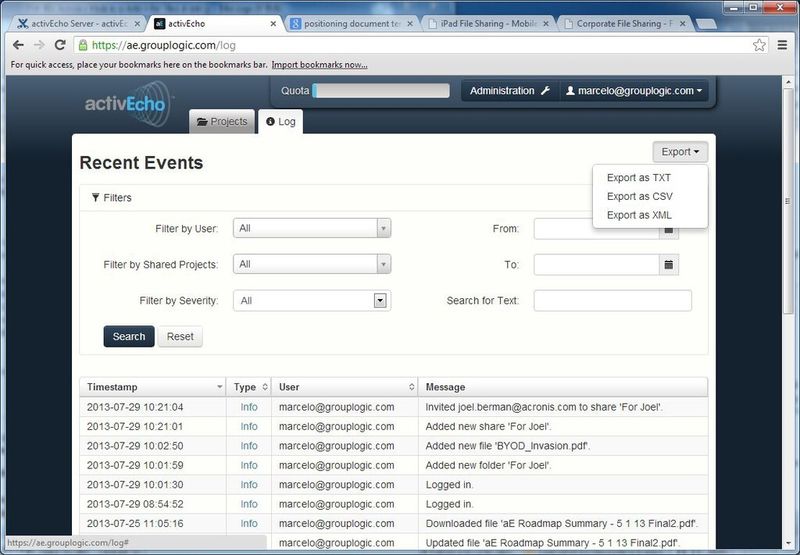The image size is (800, 555).
Task: Choose Export as CSV
Action: click(640, 196)
